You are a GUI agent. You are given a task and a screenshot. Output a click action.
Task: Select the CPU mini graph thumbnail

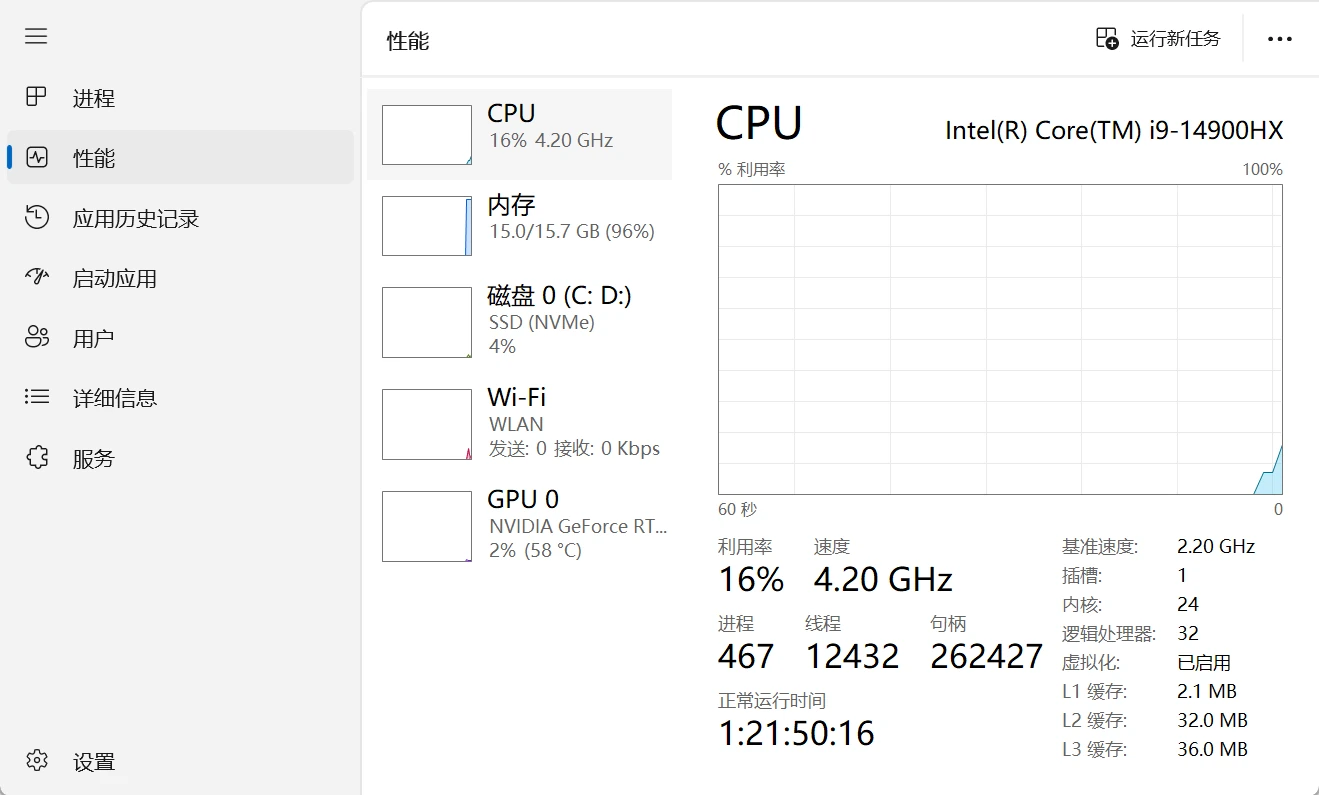[427, 135]
